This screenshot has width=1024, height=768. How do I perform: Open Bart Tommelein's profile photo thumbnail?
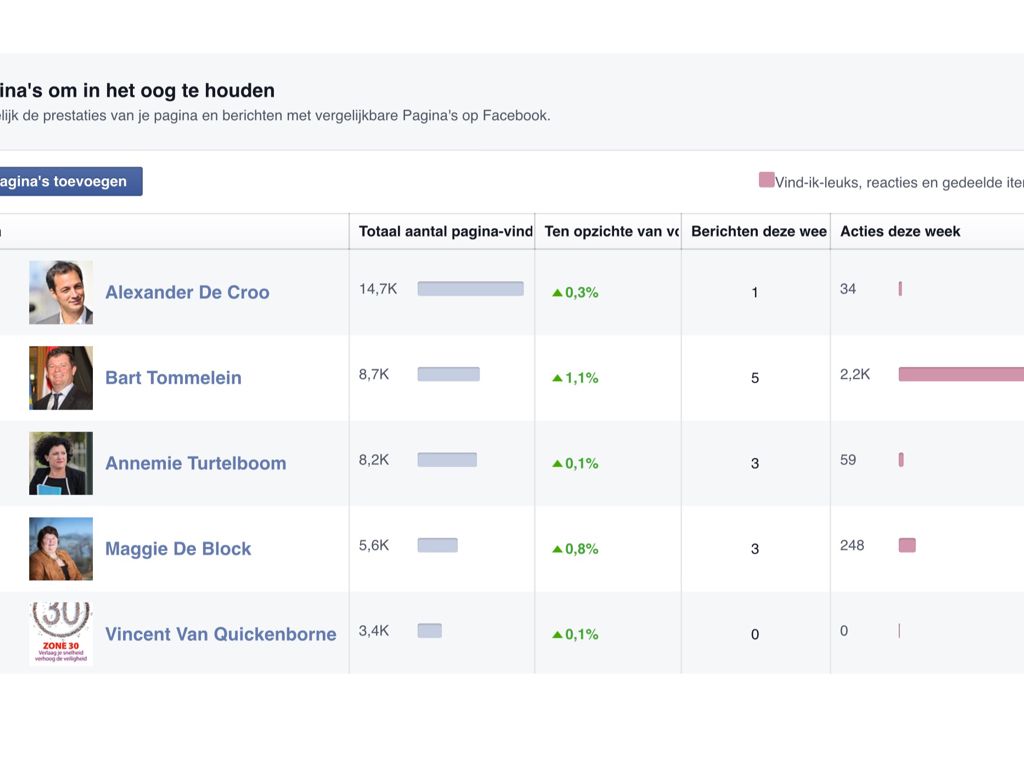coord(61,378)
